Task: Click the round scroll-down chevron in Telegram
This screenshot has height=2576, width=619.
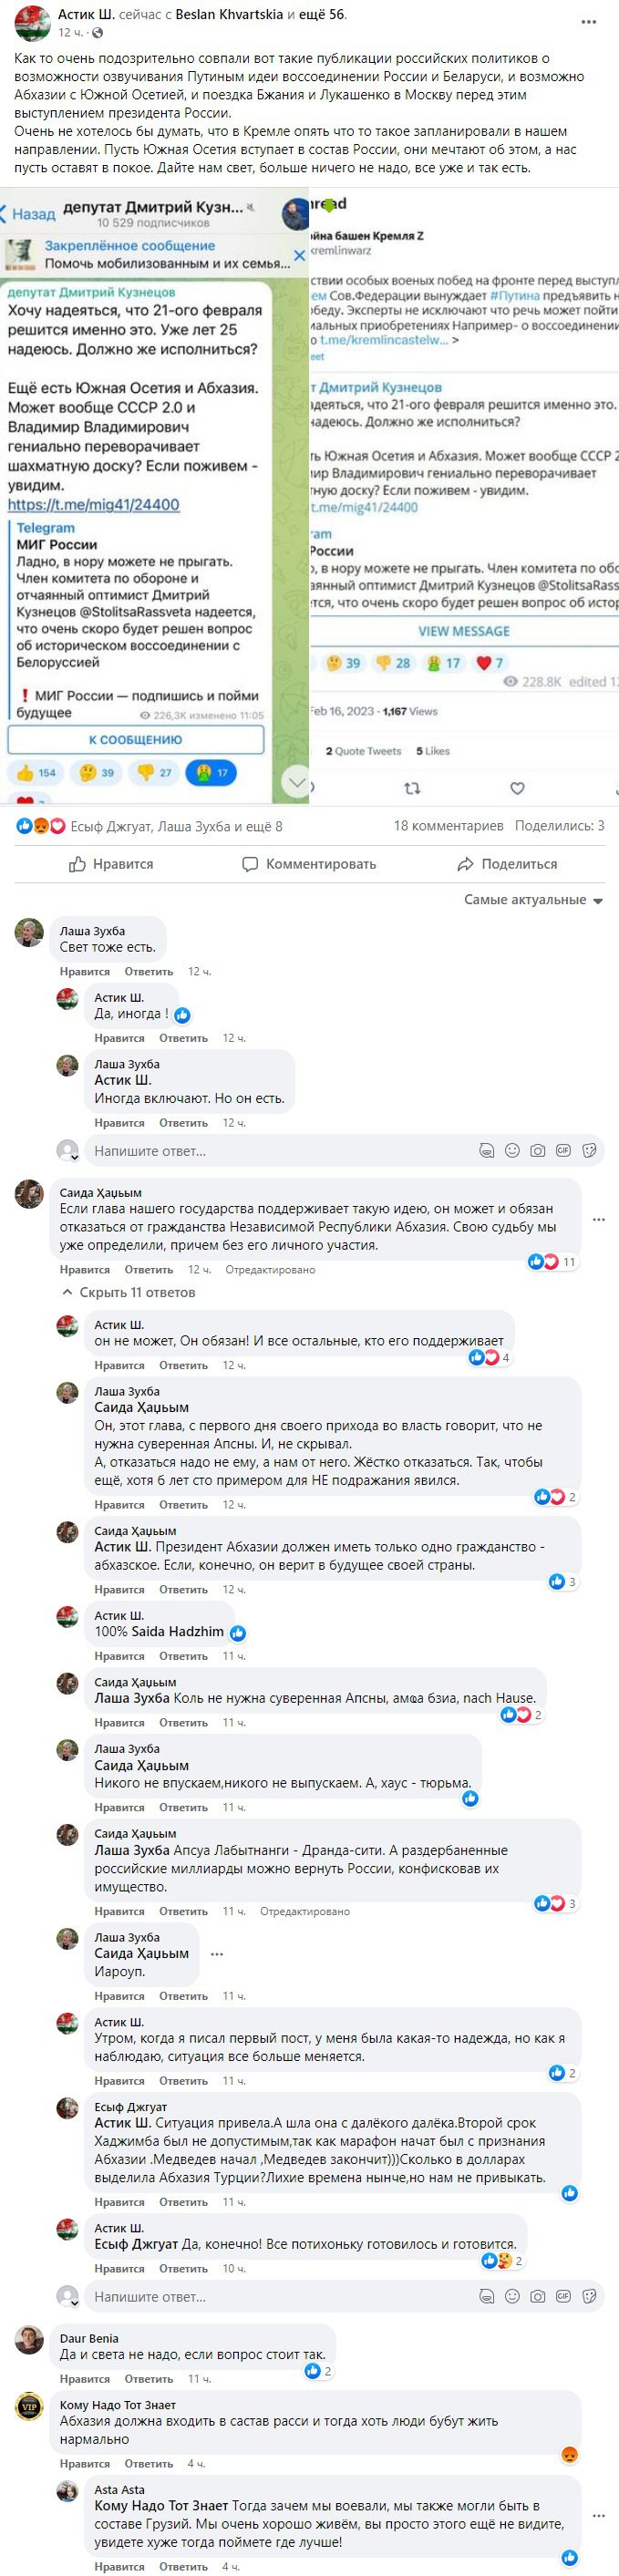Action: (296, 781)
